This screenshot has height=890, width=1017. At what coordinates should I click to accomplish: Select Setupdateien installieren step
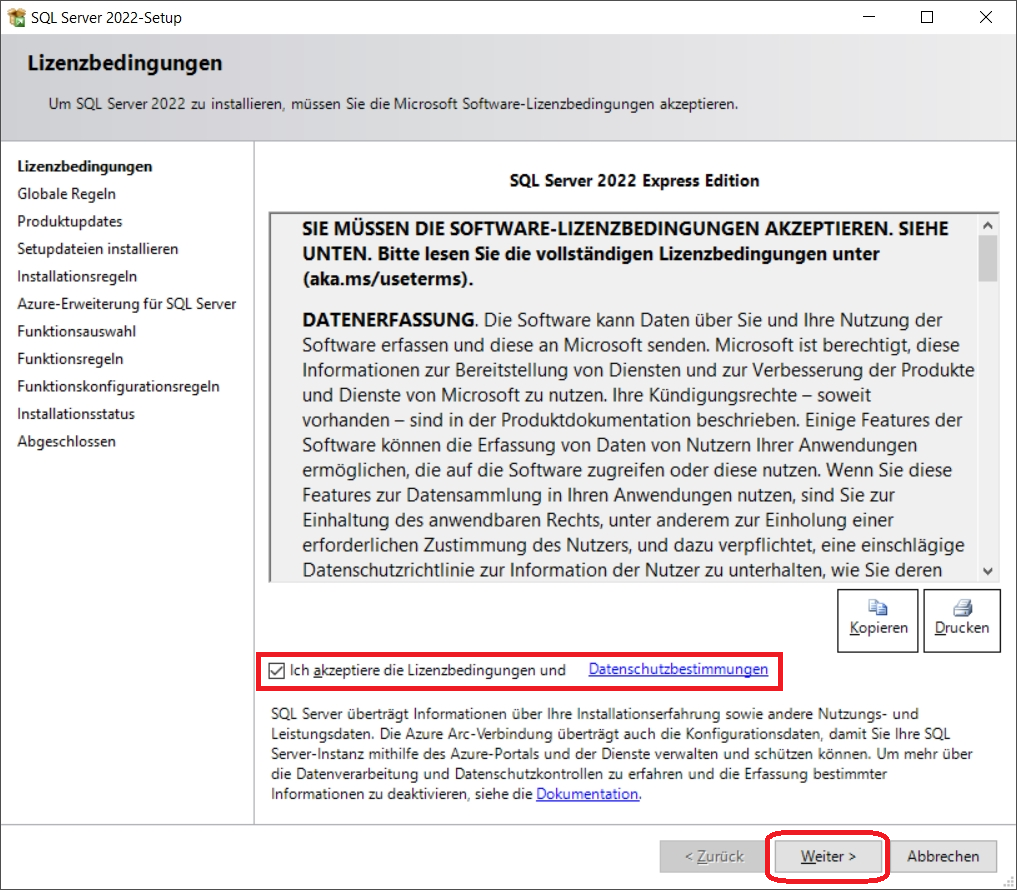[98, 249]
